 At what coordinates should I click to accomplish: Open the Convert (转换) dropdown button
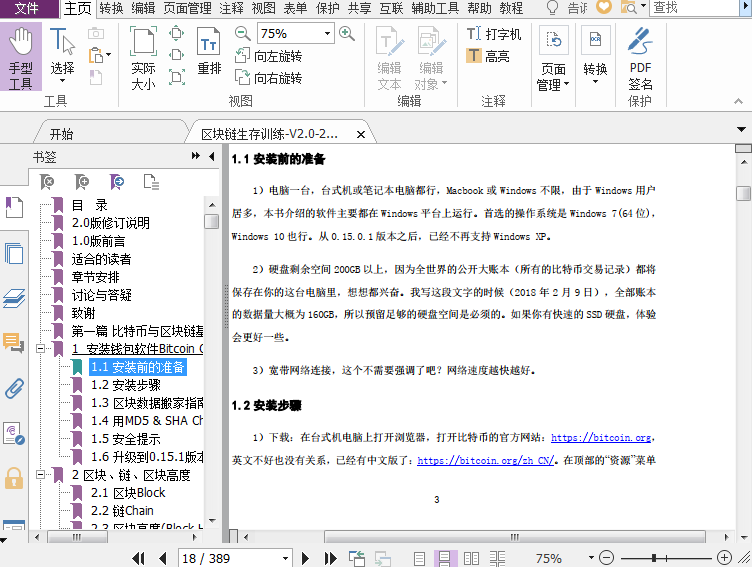(595, 56)
